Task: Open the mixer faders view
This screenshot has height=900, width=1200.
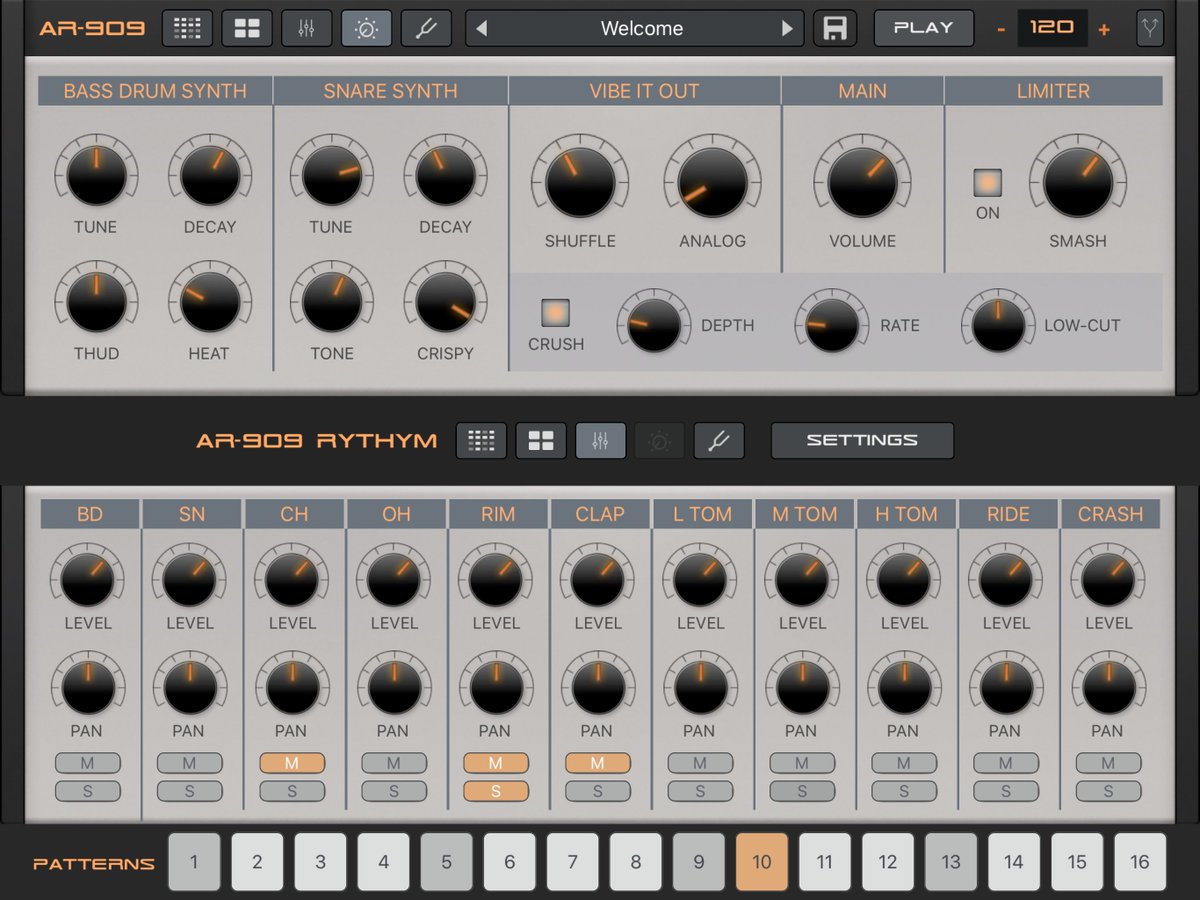Action: click(x=306, y=28)
